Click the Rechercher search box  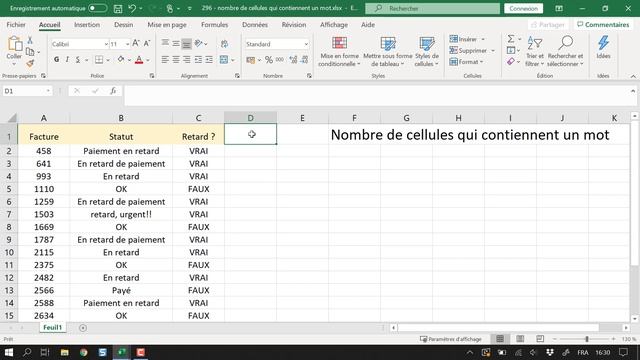(x=432, y=8)
